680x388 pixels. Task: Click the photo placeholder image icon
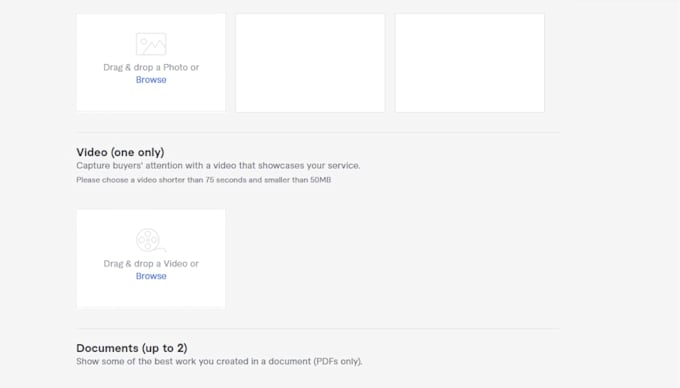click(x=151, y=44)
